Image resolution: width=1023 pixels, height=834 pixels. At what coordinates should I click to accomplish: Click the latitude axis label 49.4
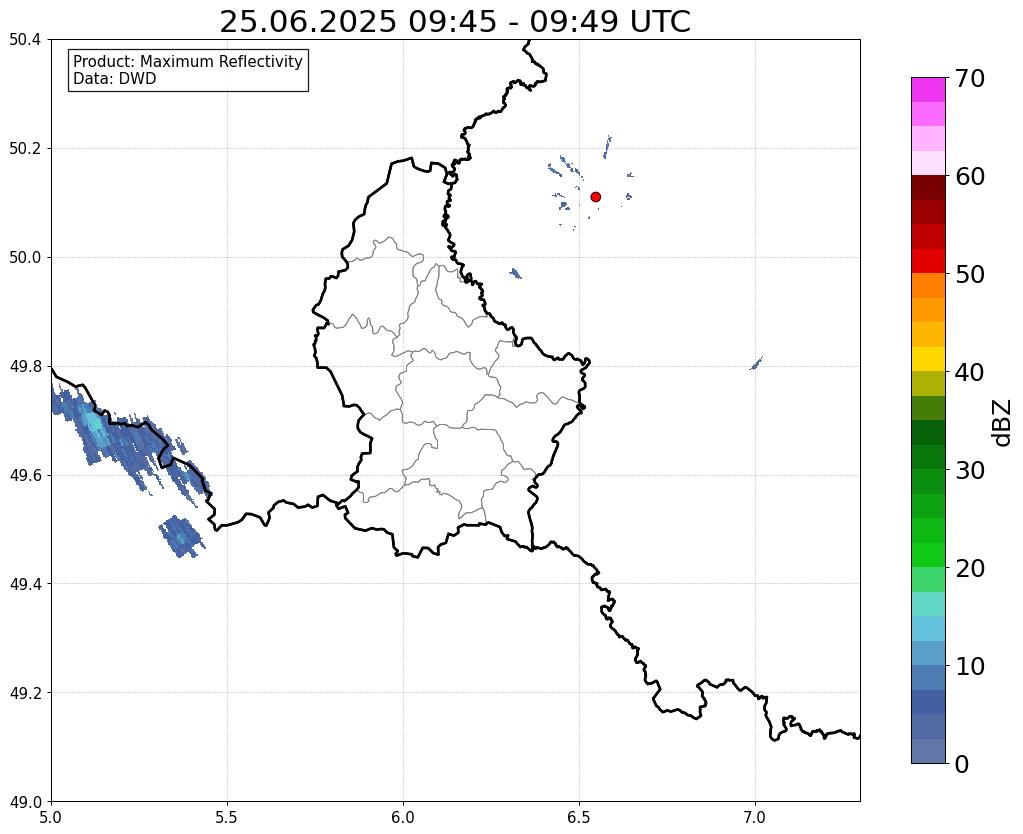[25, 584]
